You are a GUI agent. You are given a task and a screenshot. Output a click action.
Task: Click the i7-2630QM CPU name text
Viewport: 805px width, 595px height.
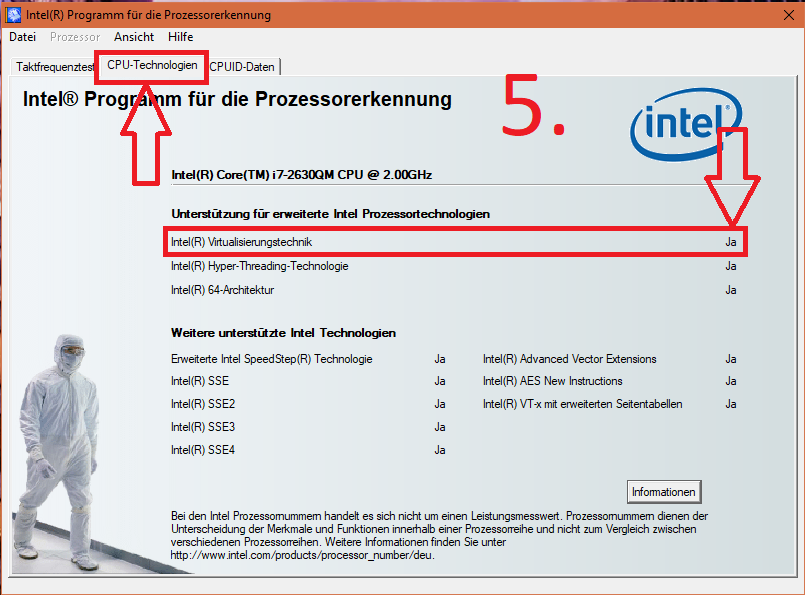pyautogui.click(x=301, y=175)
